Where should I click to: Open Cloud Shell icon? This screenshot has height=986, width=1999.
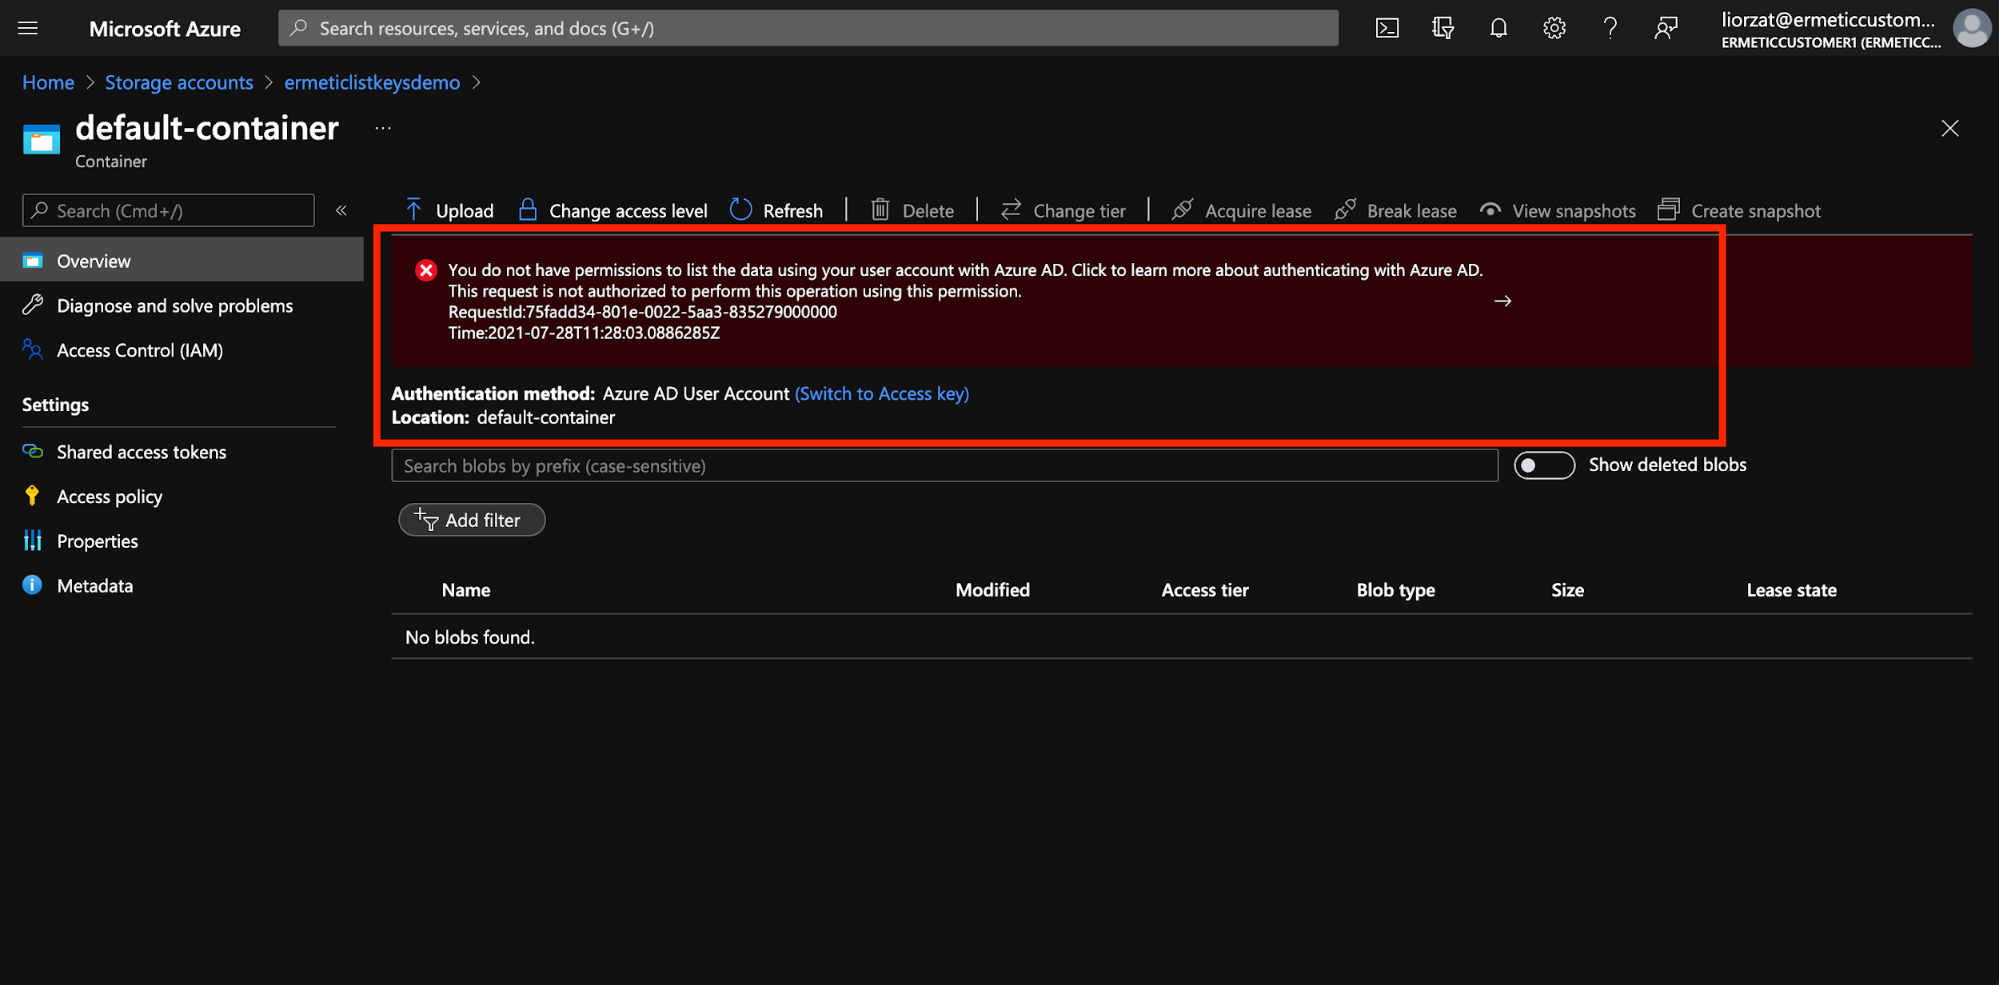click(x=1387, y=28)
